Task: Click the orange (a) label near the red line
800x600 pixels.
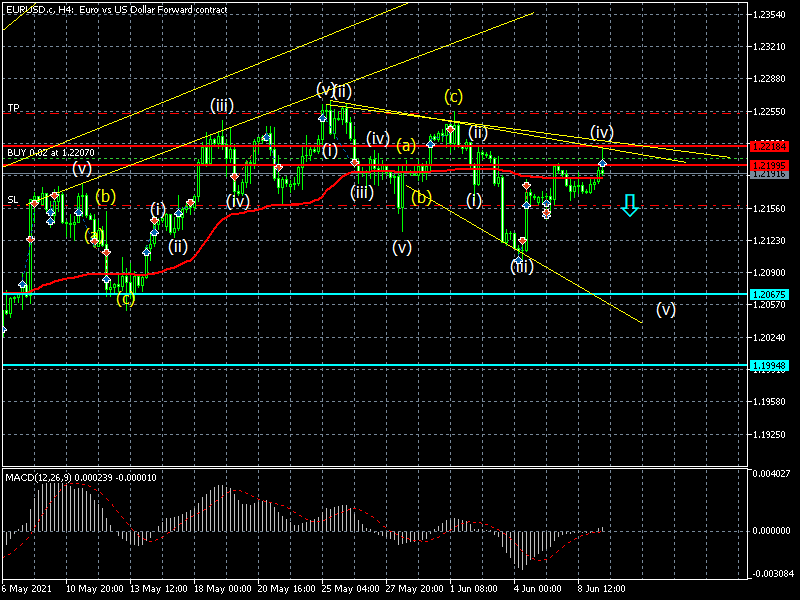Action: [406, 145]
